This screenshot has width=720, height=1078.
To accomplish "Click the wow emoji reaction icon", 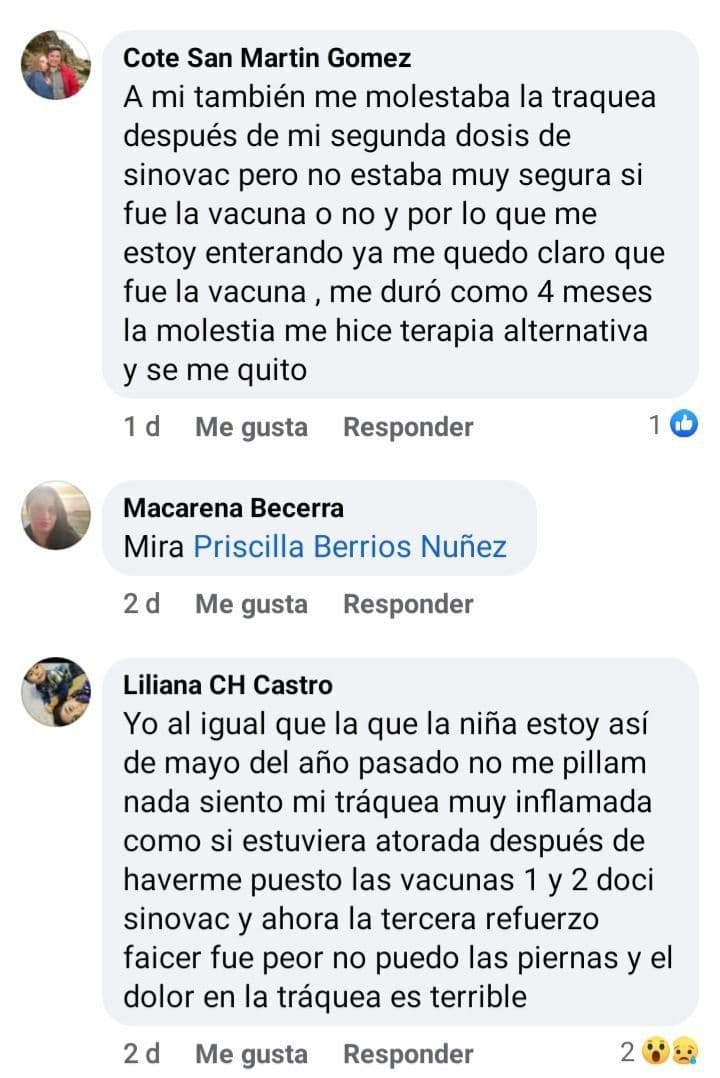I will 656,1051.
